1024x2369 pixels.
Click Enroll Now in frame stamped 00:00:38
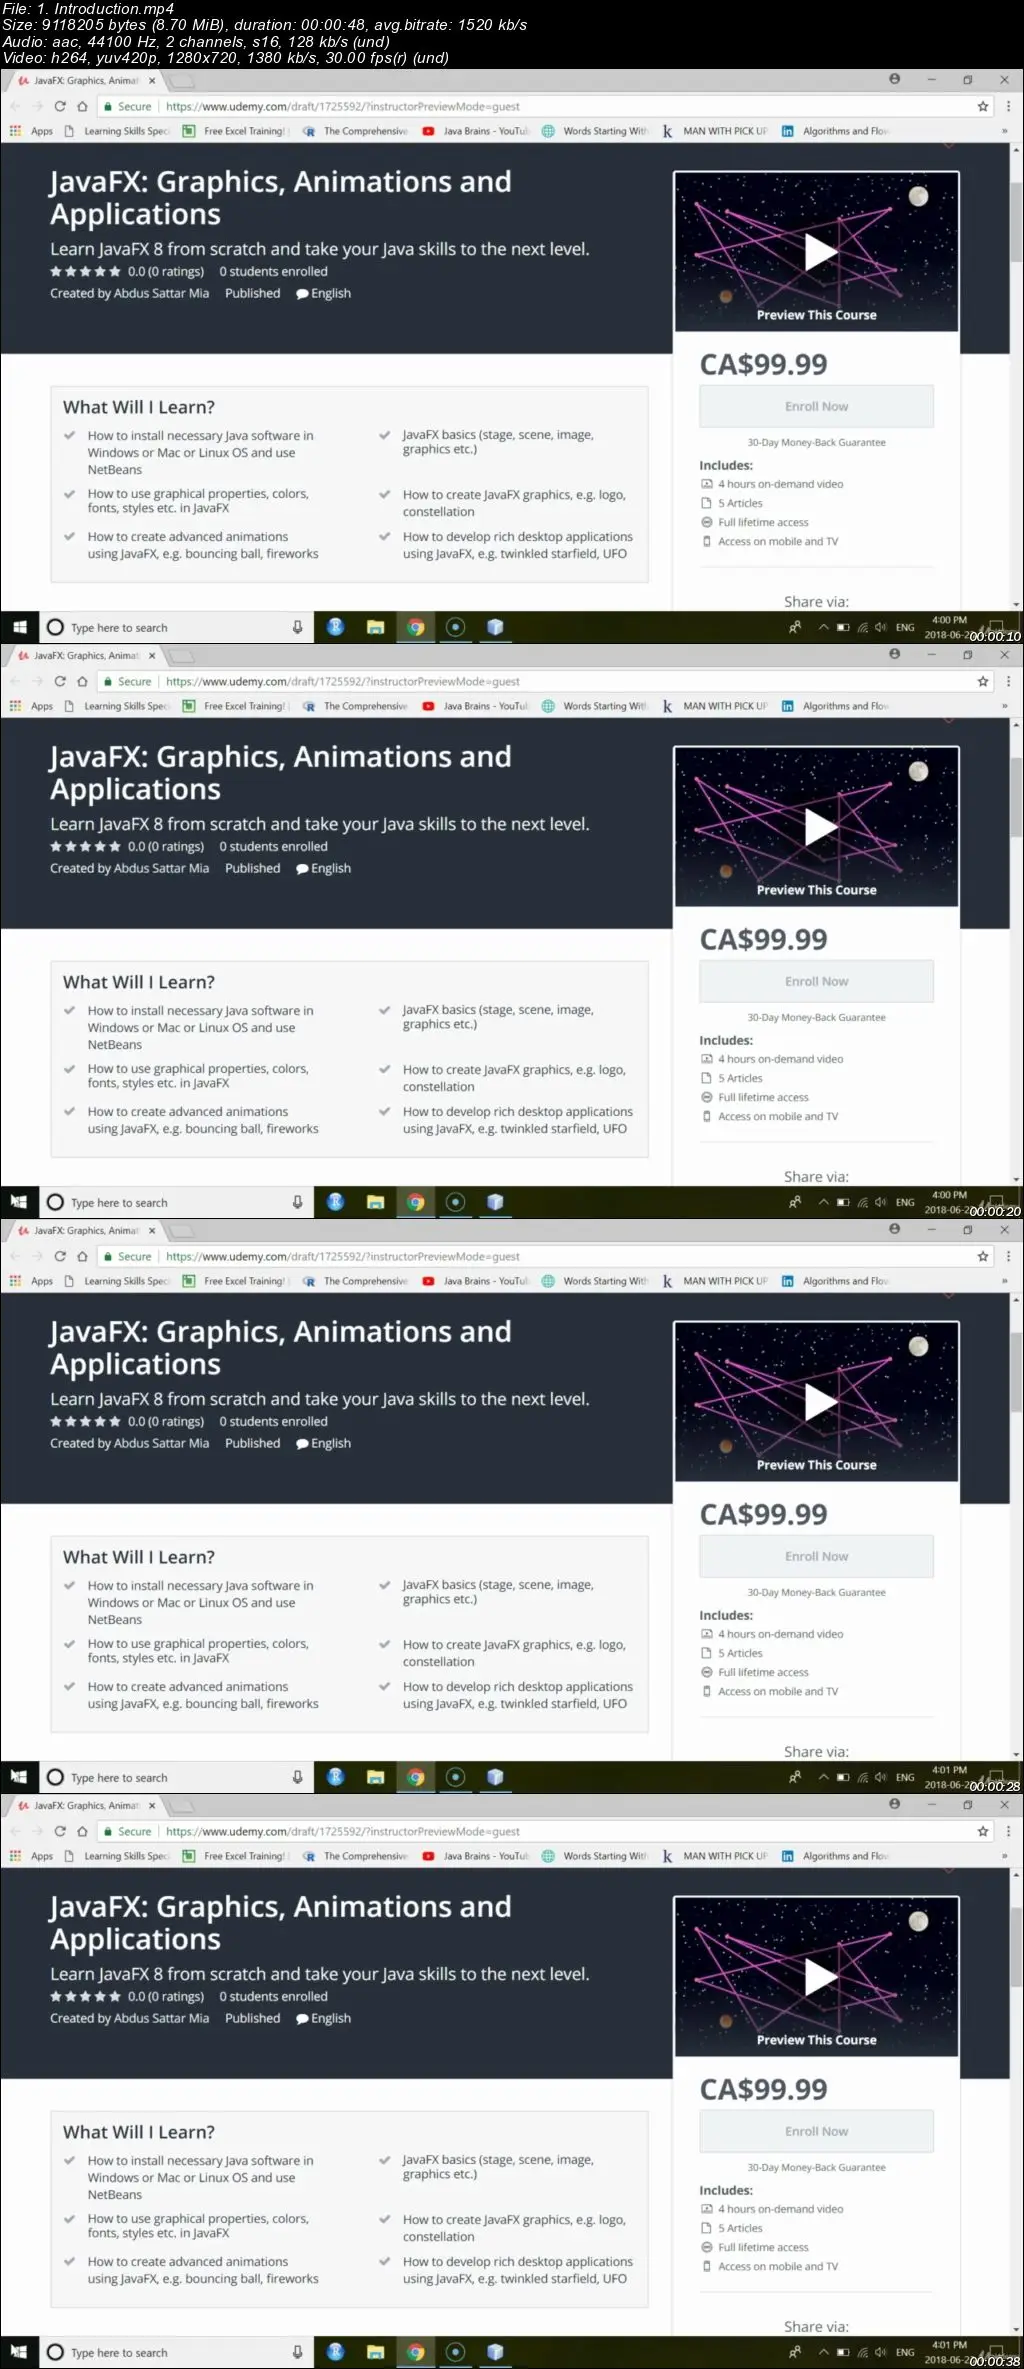click(x=816, y=2132)
